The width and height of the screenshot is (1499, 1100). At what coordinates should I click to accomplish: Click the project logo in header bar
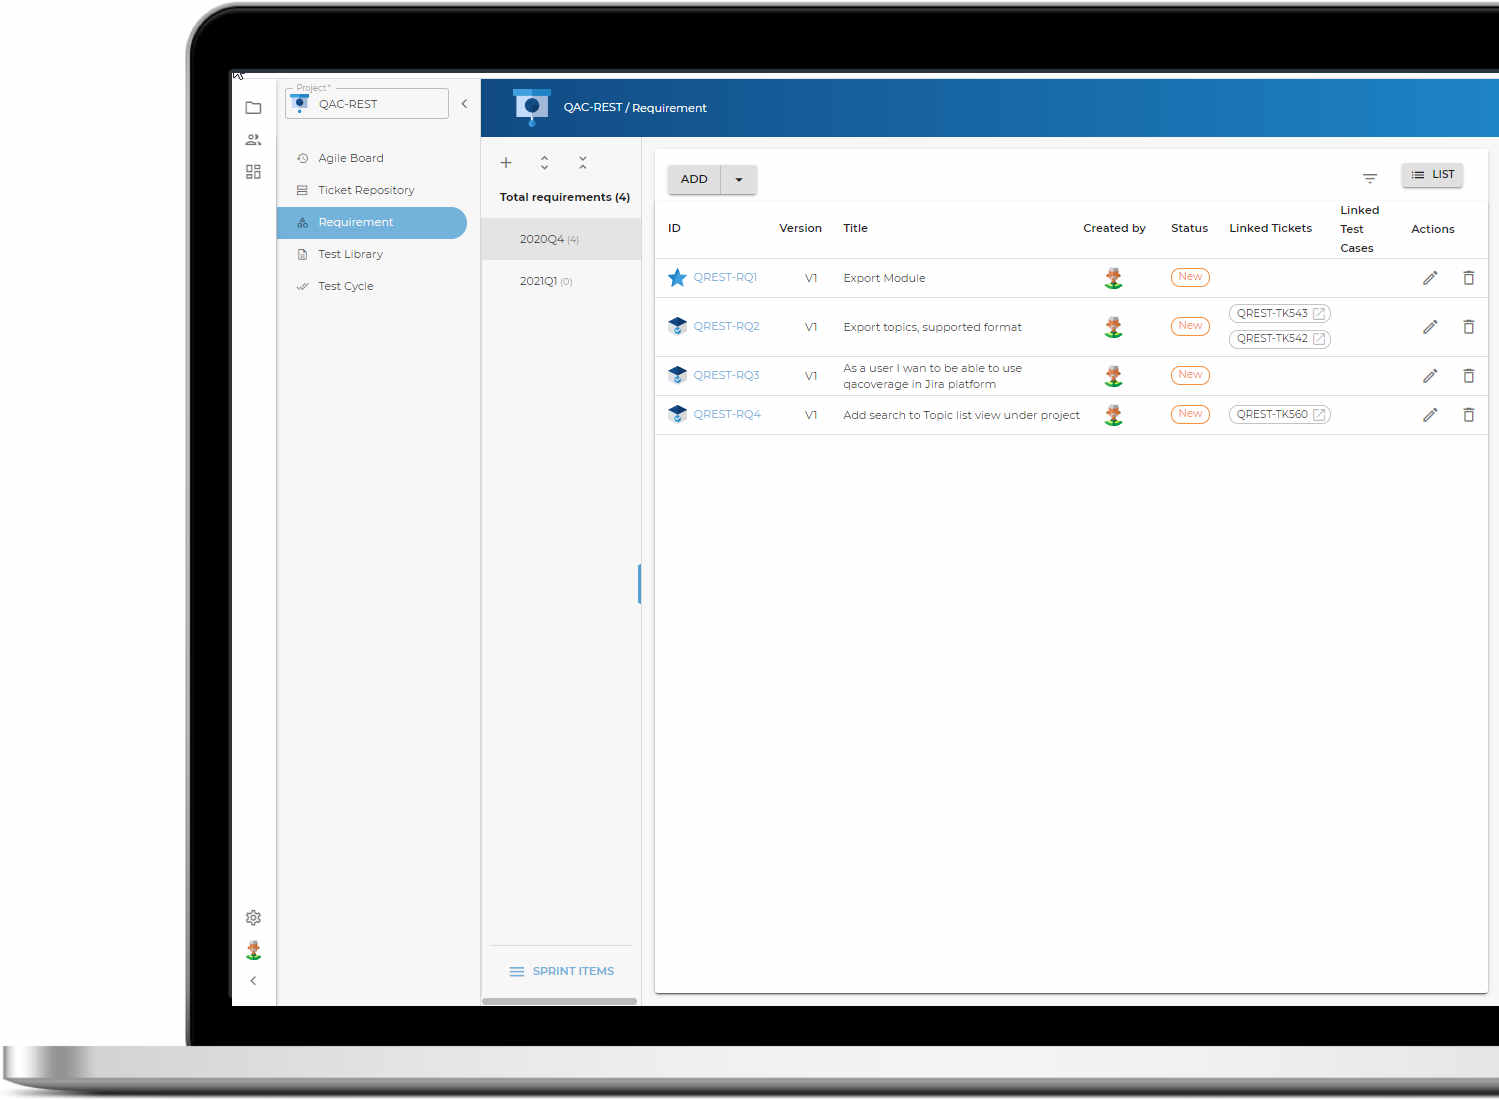tap(531, 107)
